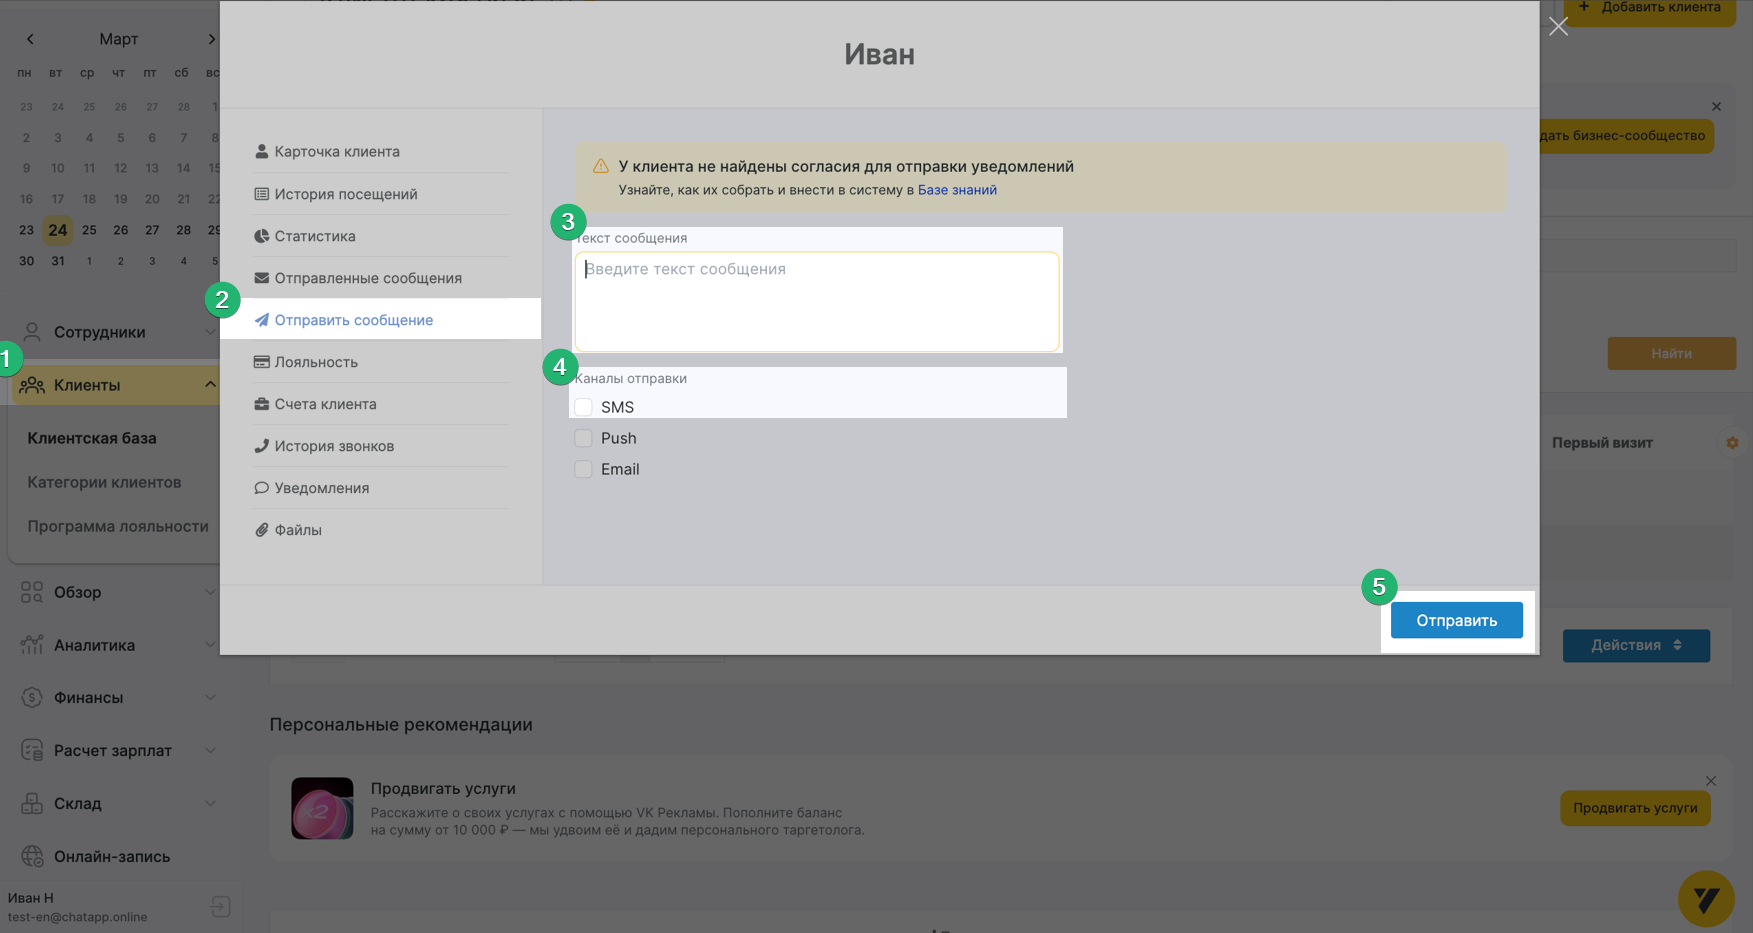Check the Email channel checkbox
The image size is (1753, 933).
click(x=583, y=469)
